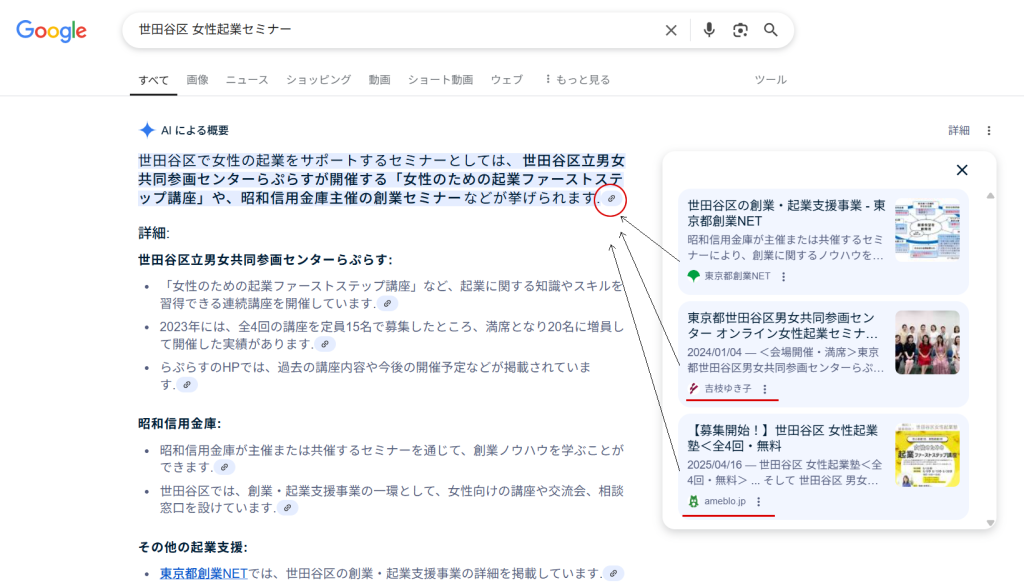Open the AI overview three-dot options menu
1024x588 pixels.
[x=989, y=131]
